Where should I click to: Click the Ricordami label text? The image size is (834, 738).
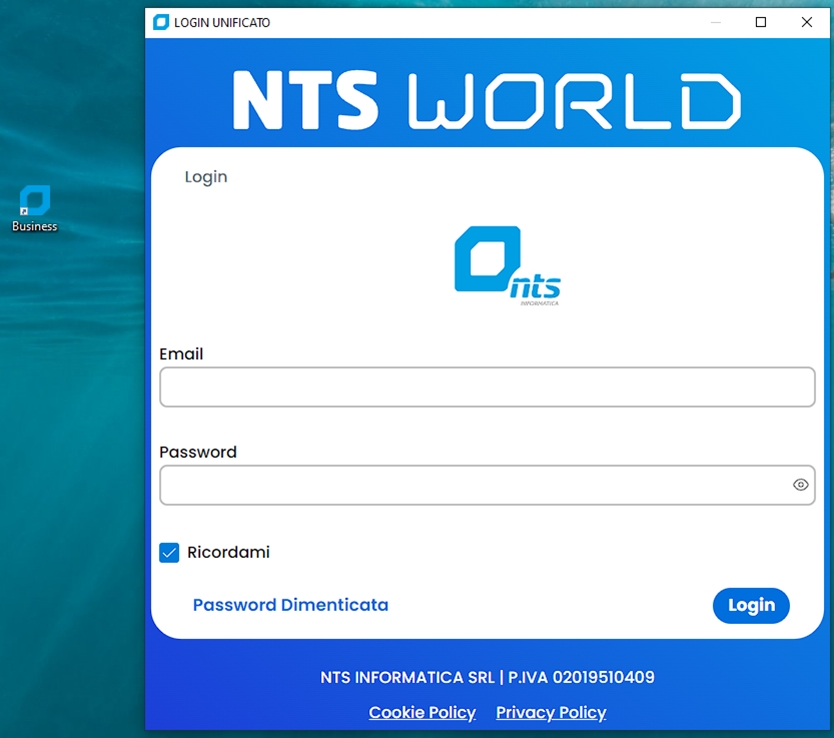point(228,552)
